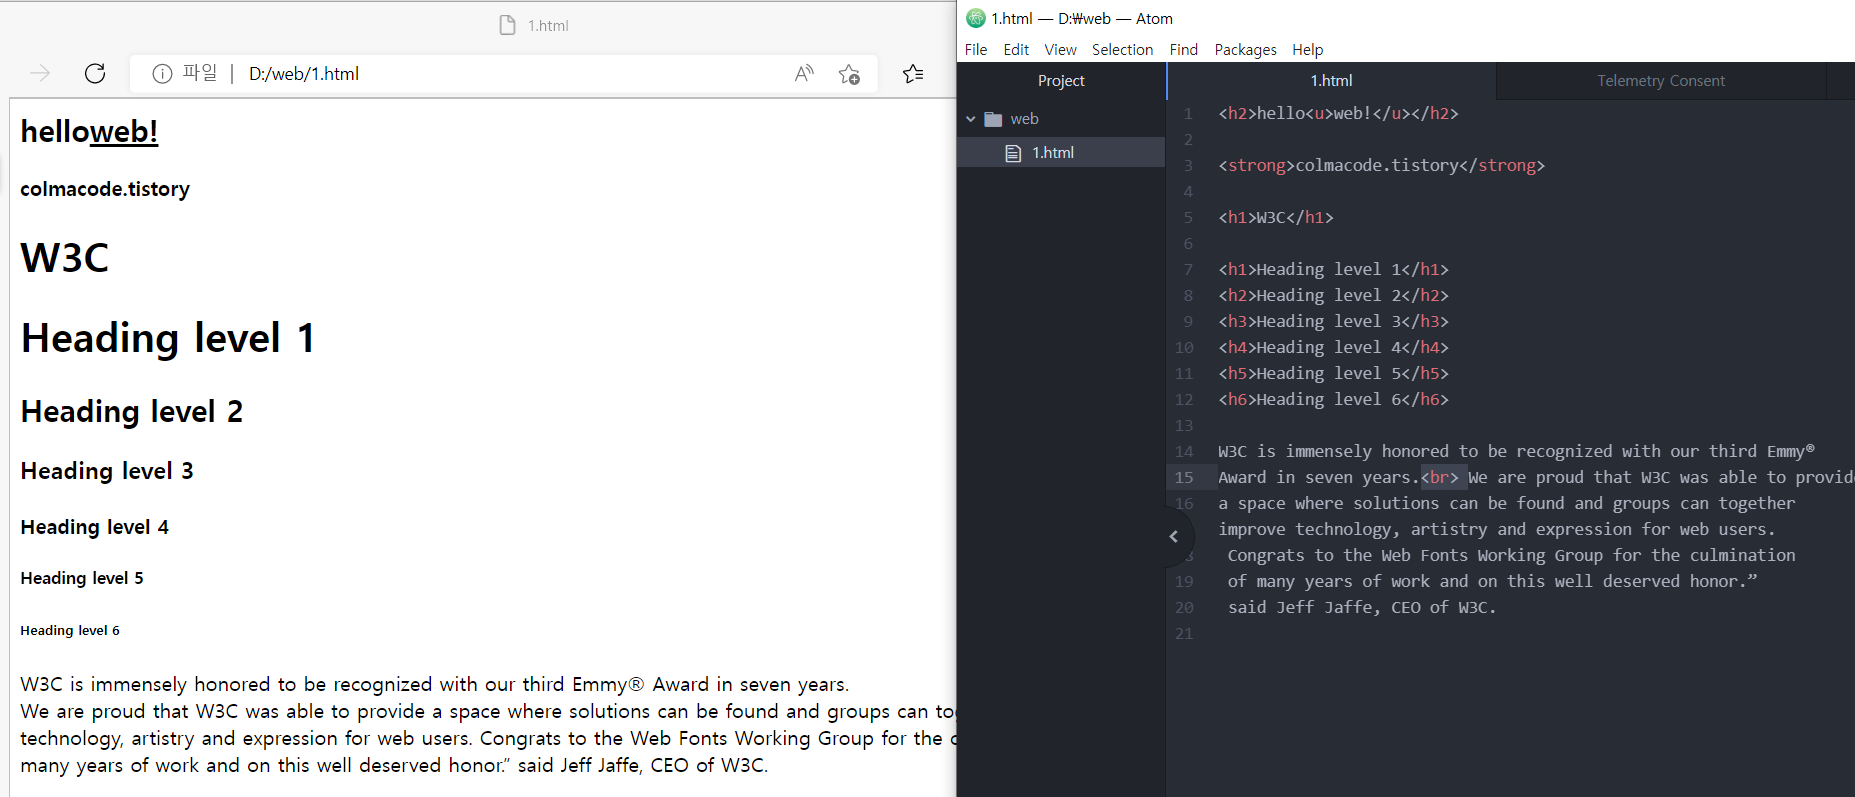The height and width of the screenshot is (797, 1855).
Task: Click 'Heading level 5' in browser page
Action: (x=82, y=578)
